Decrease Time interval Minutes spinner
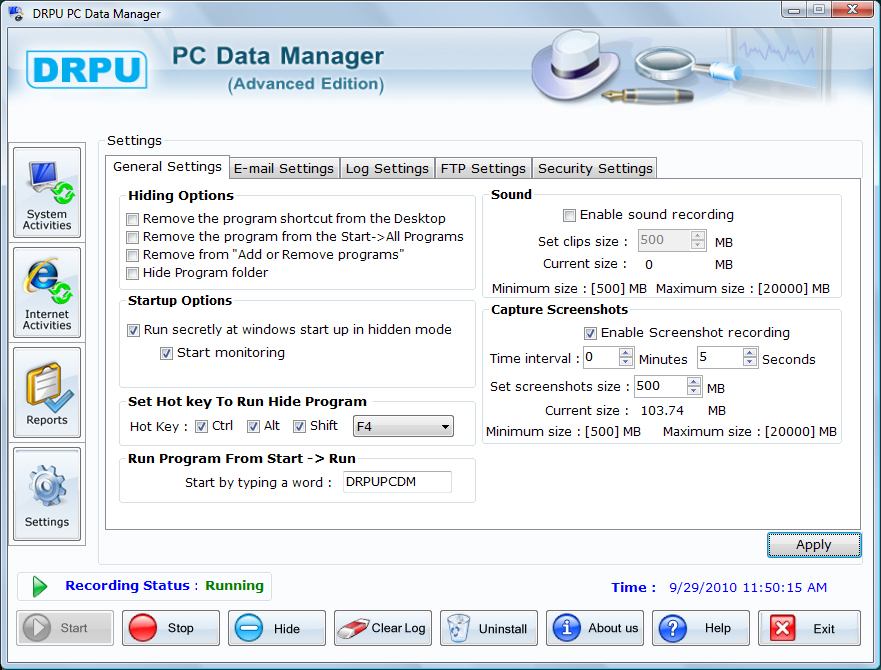 click(x=625, y=362)
